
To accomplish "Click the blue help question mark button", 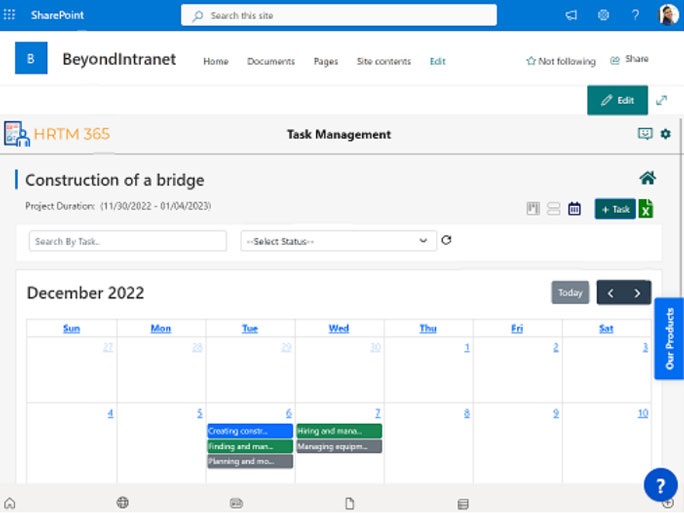I will click(660, 484).
